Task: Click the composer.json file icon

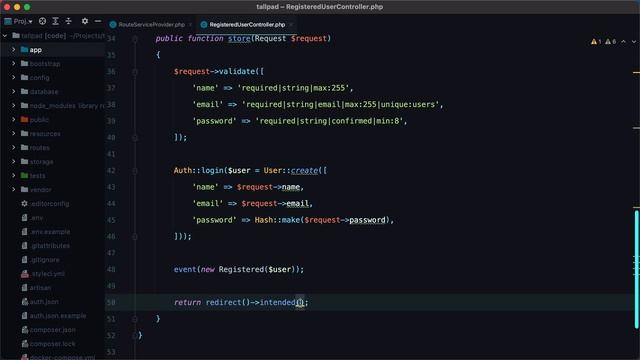Action: [24, 329]
